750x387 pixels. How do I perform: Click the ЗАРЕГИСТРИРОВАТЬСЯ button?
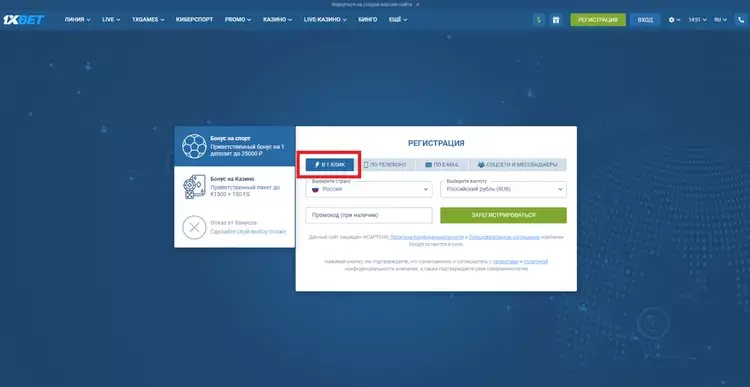tap(503, 215)
